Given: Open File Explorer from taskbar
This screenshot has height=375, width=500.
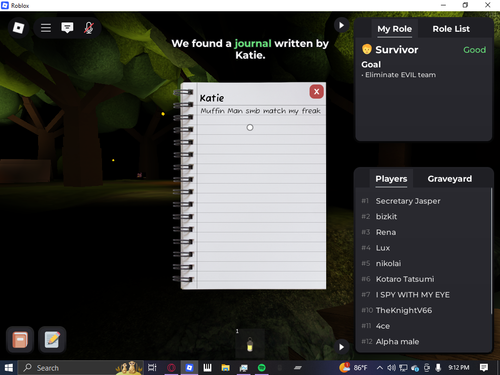Looking at the screenshot, I should [226, 368].
